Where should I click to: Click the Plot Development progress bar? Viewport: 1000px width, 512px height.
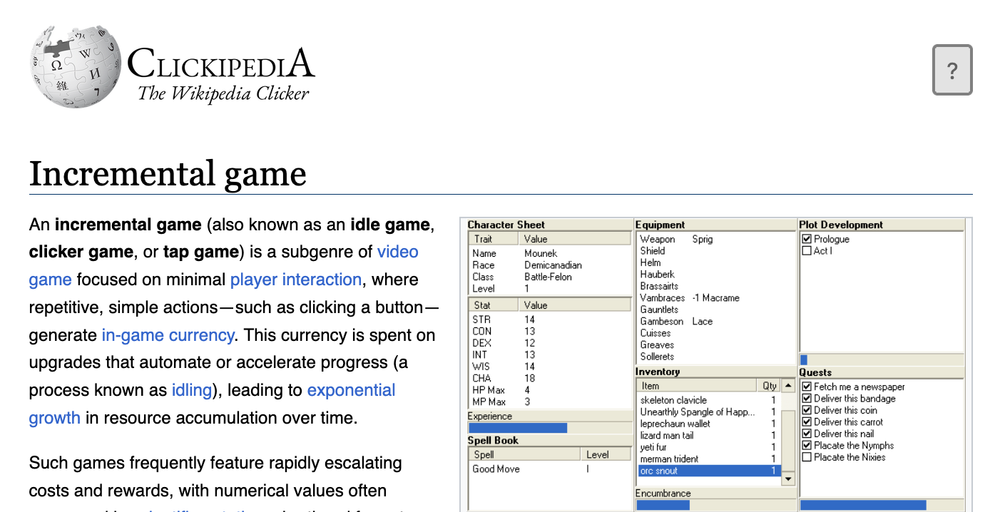tap(881, 360)
